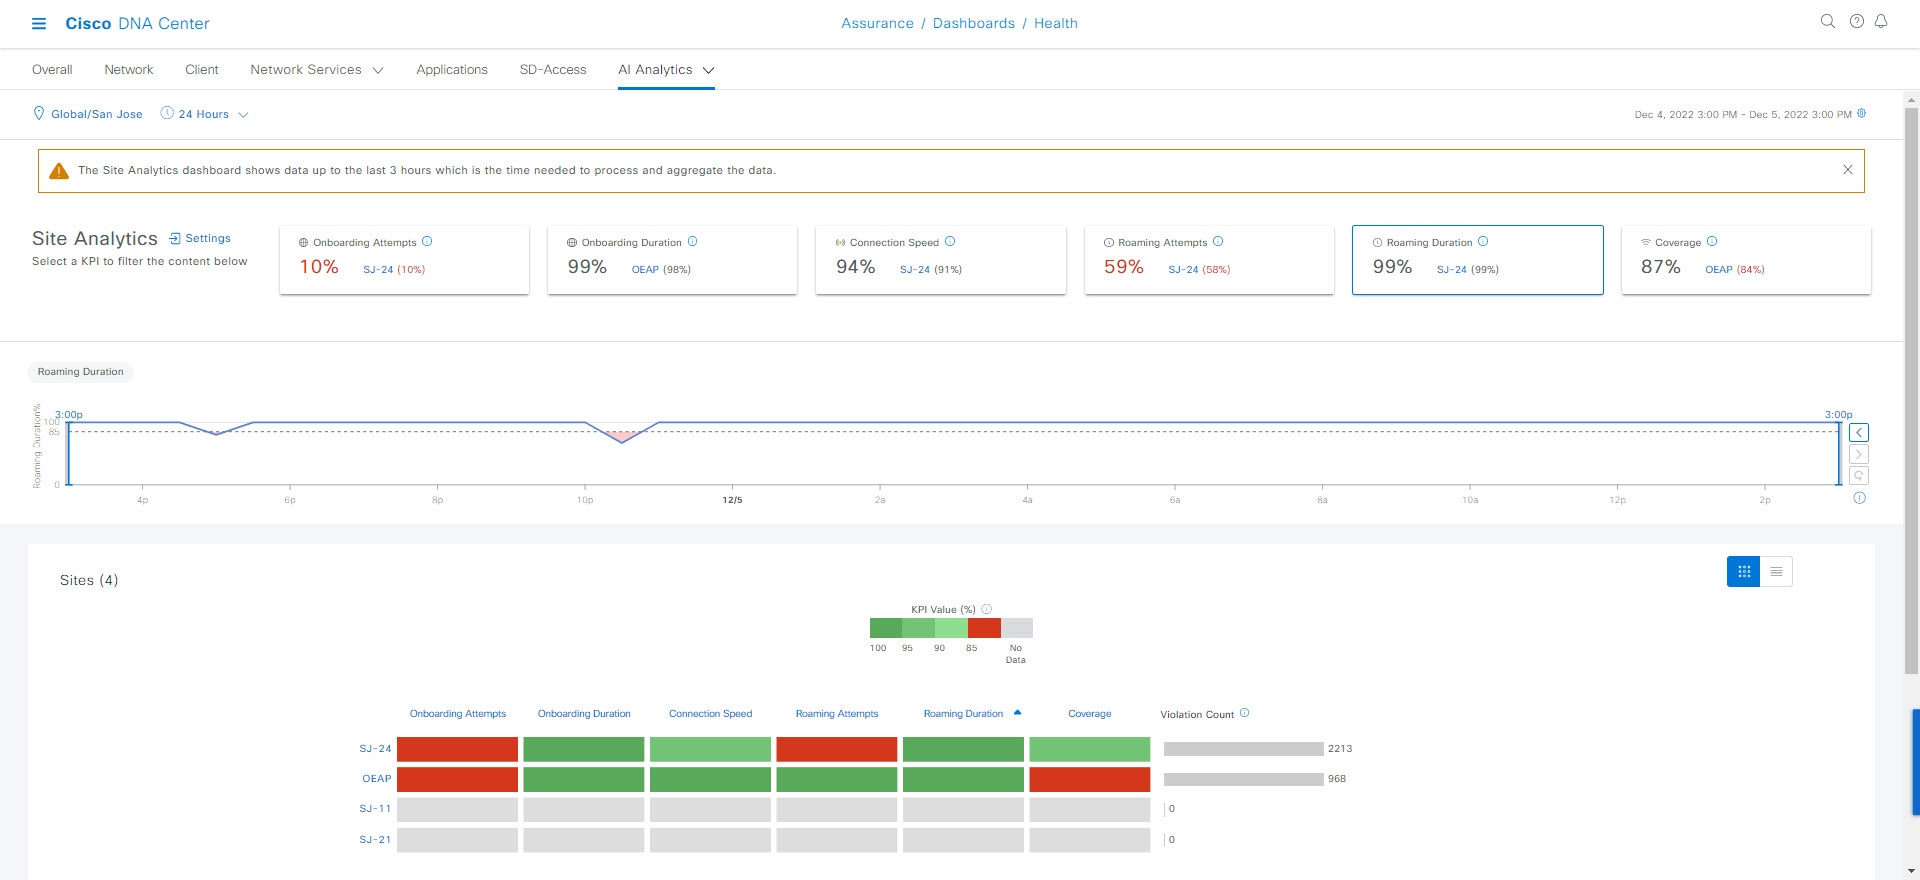This screenshot has width=1920, height=880.
Task: Click info icon beside Coverage card
Action: click(1712, 241)
